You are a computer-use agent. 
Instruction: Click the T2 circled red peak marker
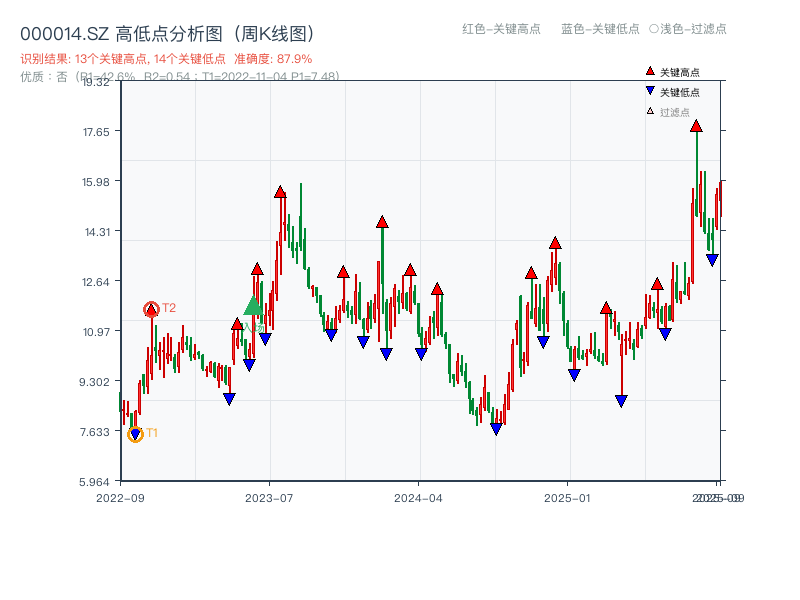tap(152, 308)
